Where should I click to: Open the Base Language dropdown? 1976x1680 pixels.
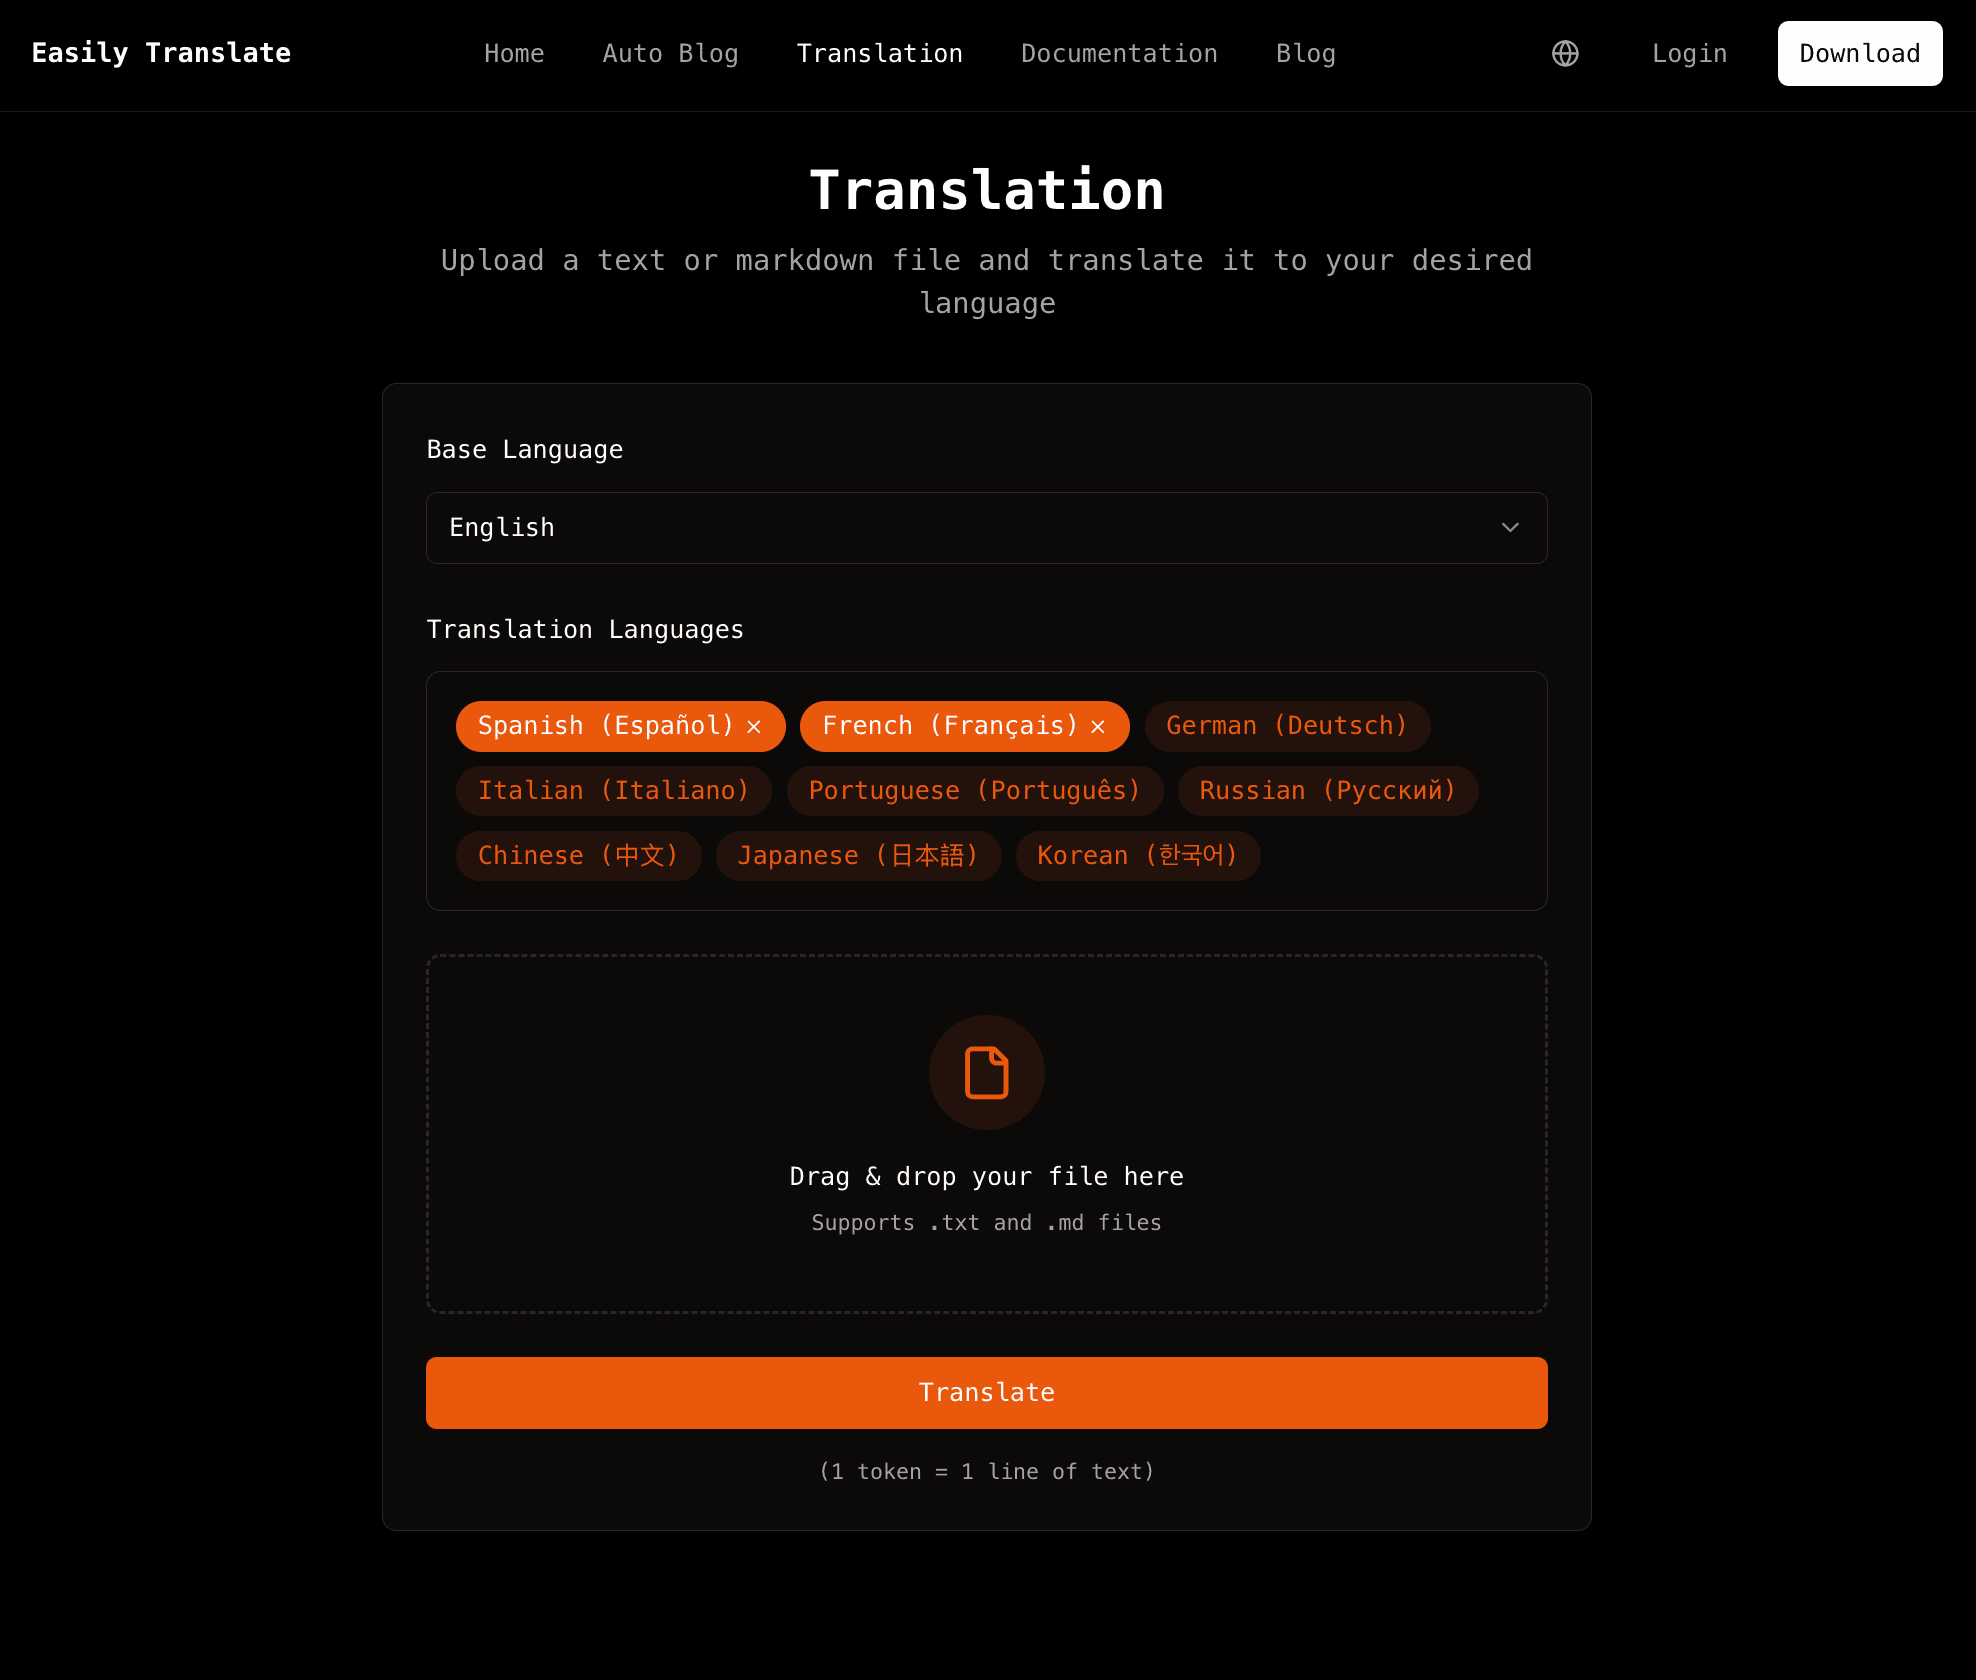pyautogui.click(x=986, y=527)
